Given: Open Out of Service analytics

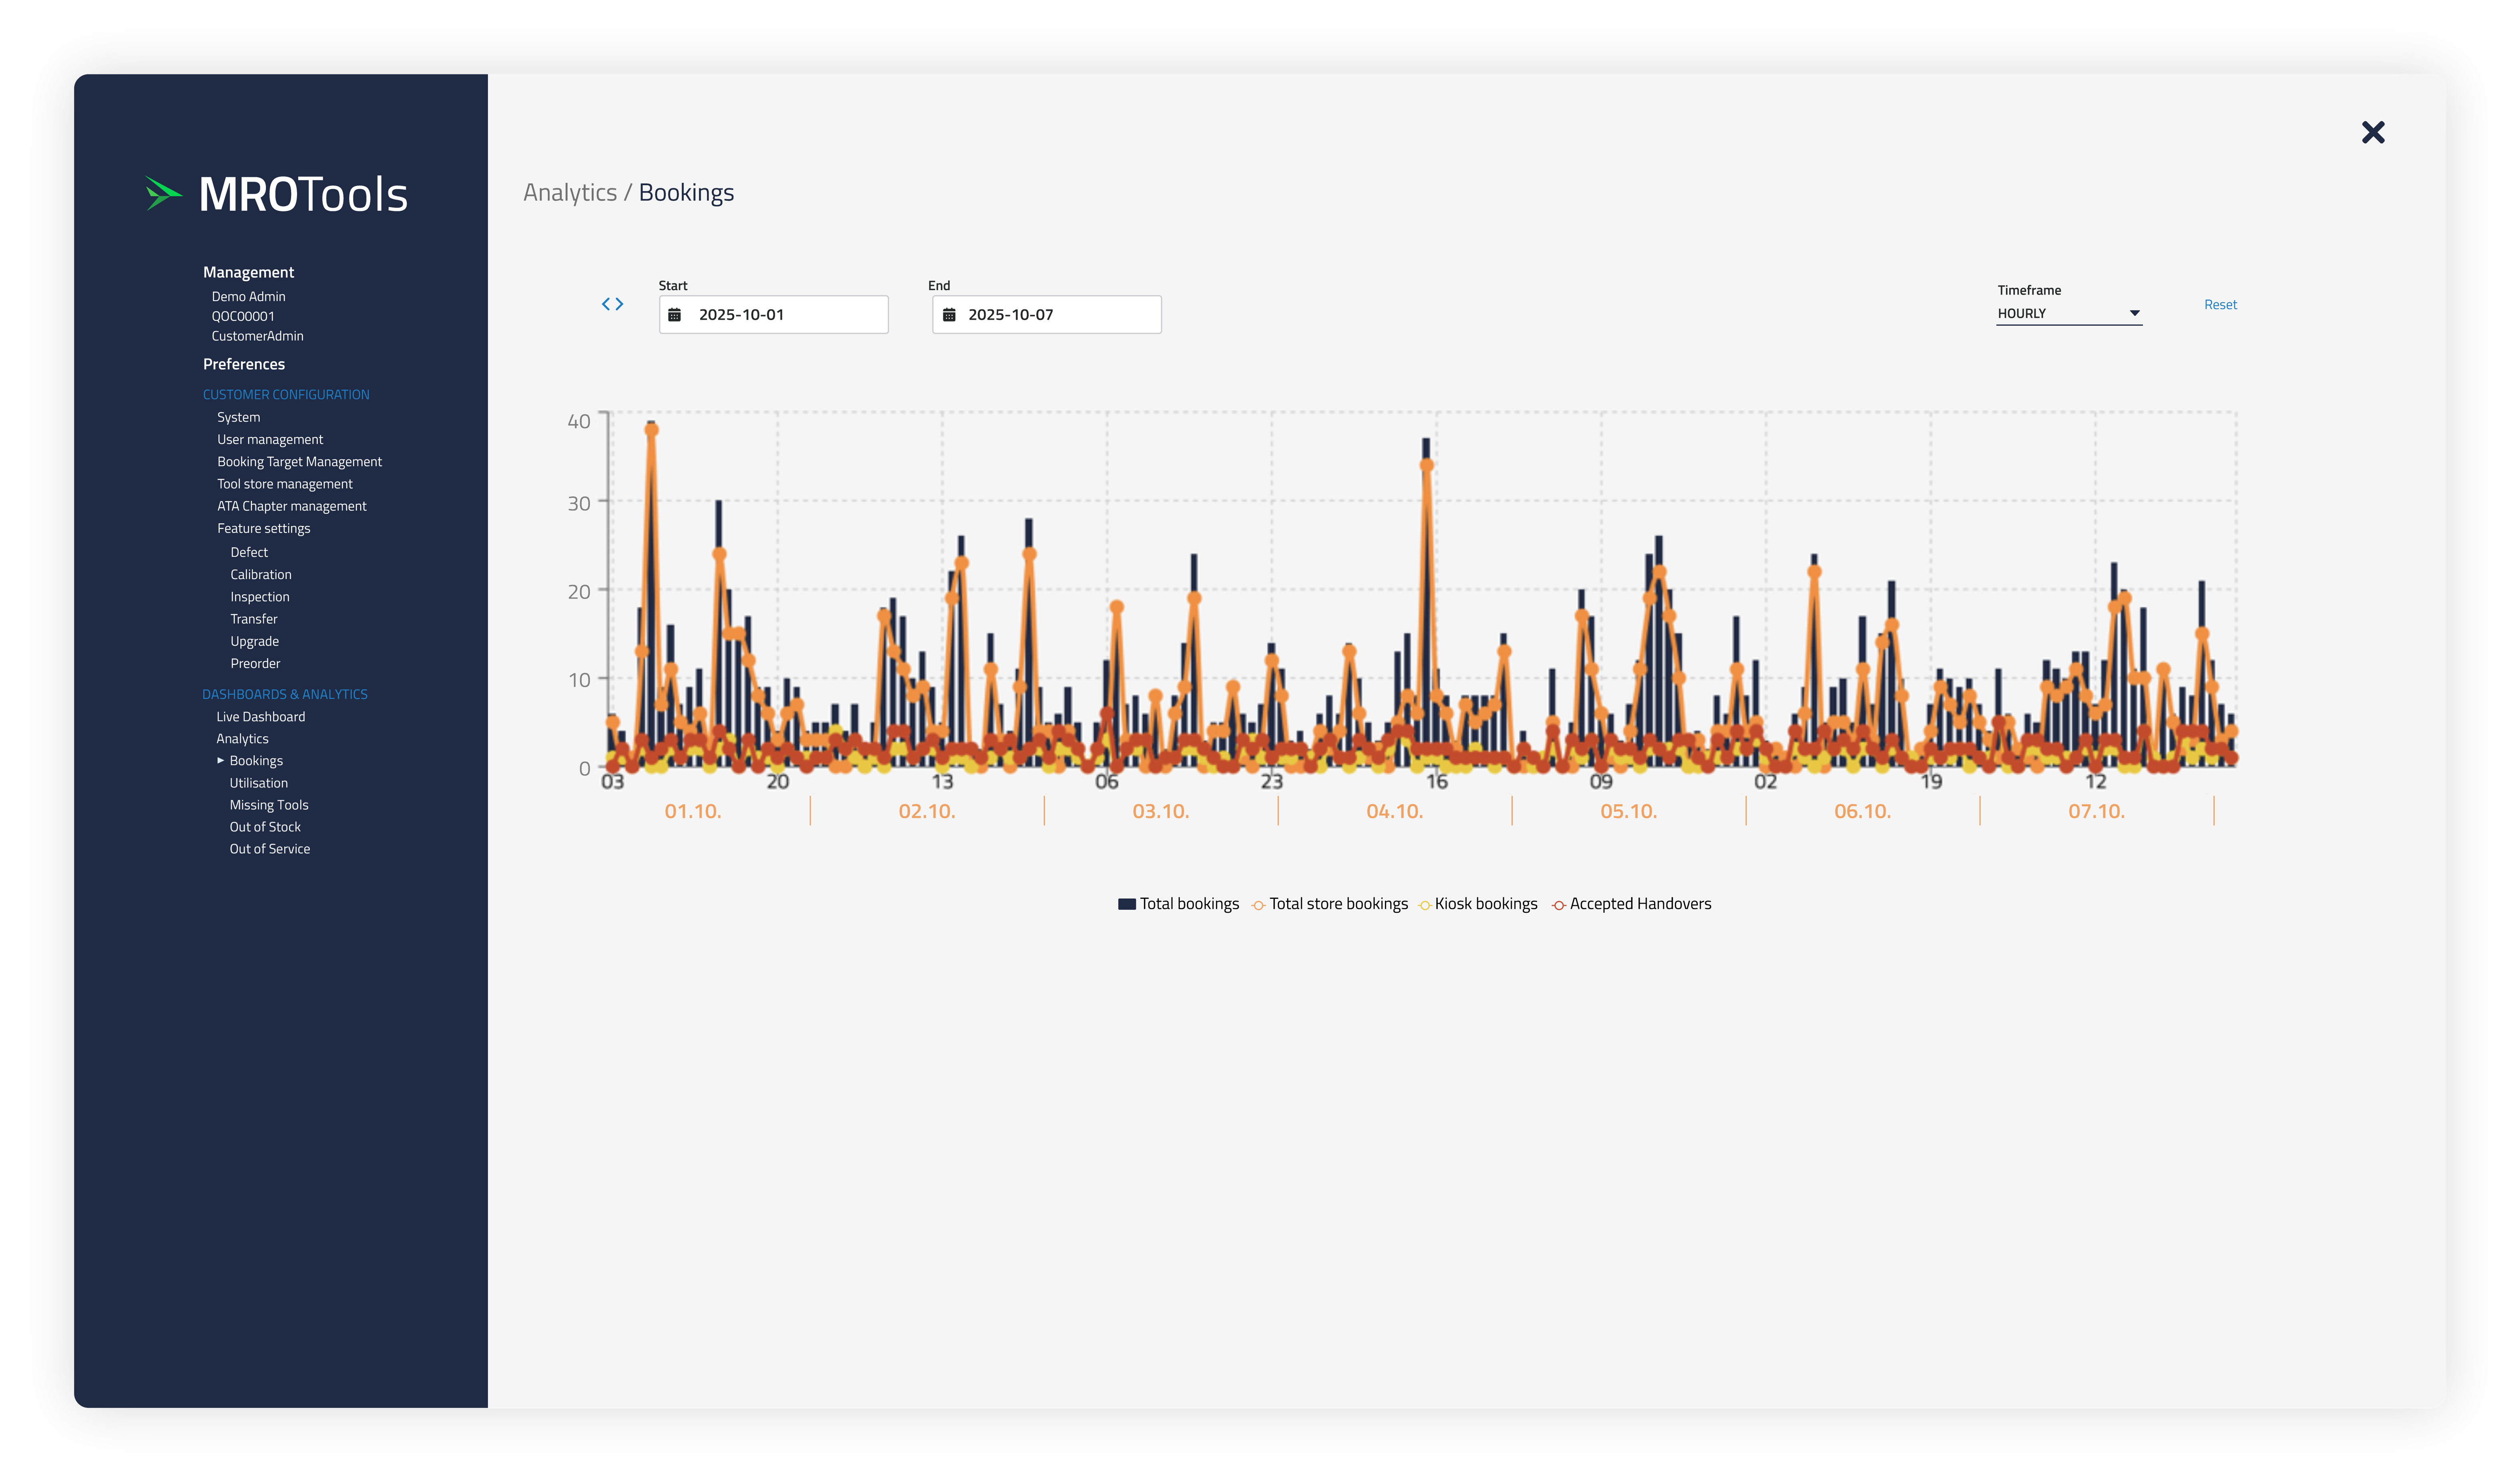Looking at the screenshot, I should (x=269, y=849).
